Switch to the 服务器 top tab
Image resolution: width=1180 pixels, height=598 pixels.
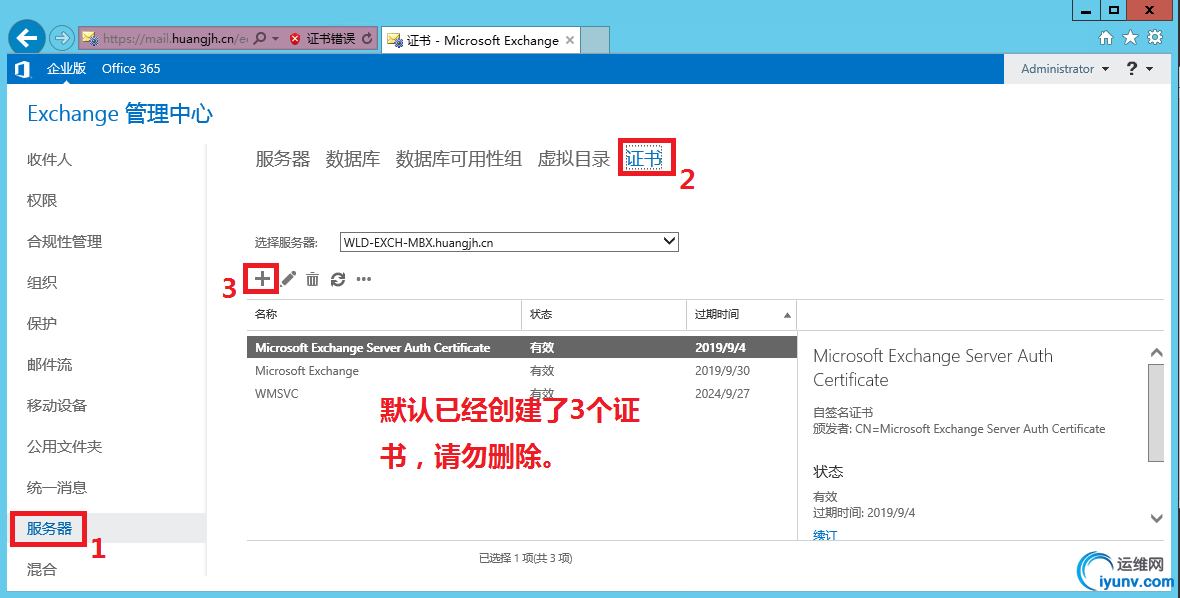tap(283, 159)
